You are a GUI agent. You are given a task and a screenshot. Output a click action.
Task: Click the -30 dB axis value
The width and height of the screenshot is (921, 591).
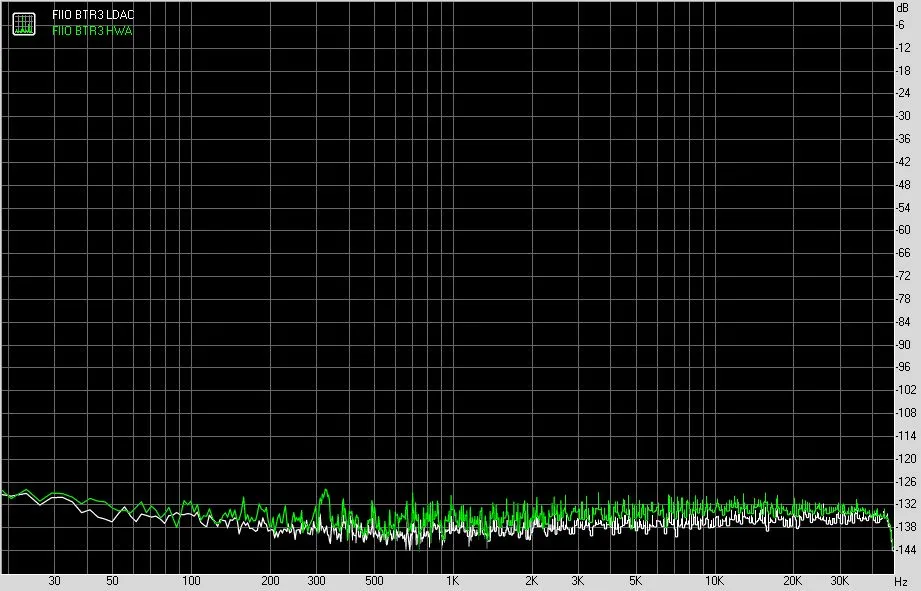pyautogui.click(x=903, y=116)
